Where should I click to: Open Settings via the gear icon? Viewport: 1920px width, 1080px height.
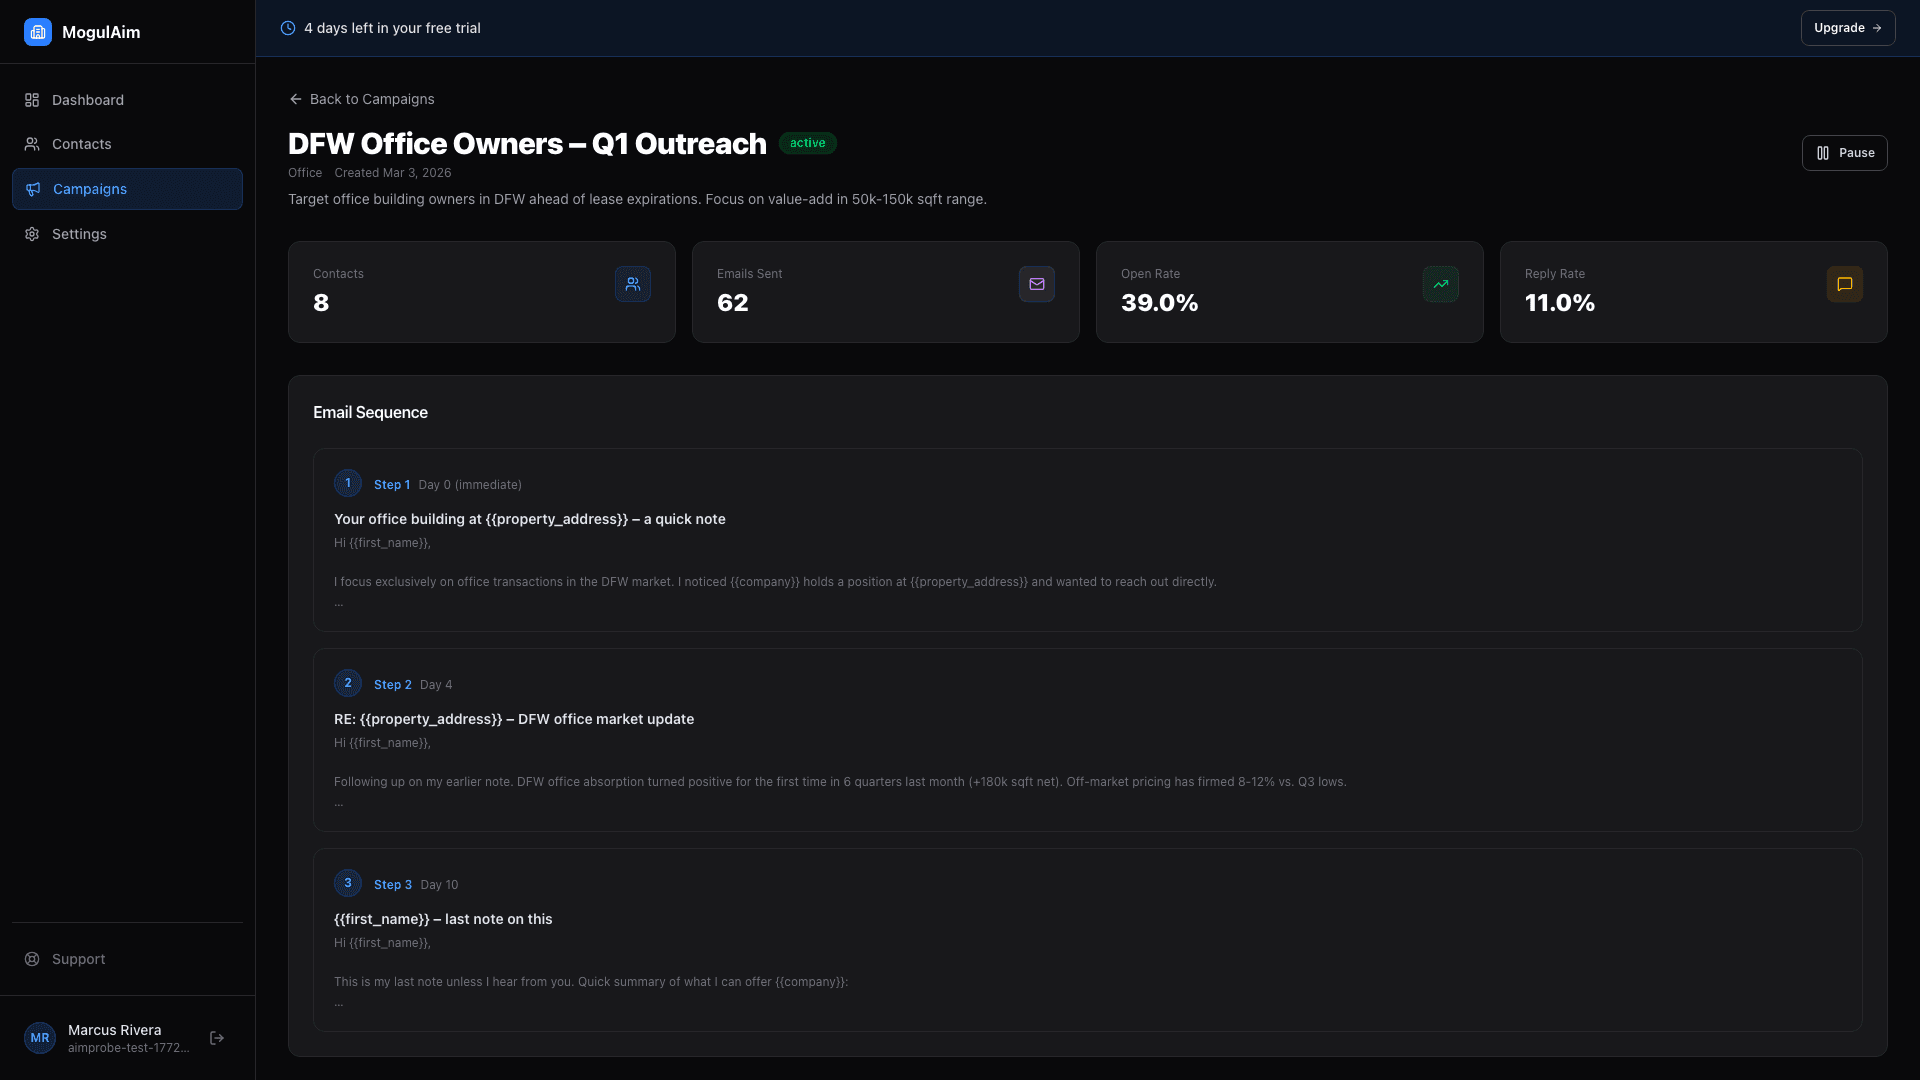(x=30, y=233)
